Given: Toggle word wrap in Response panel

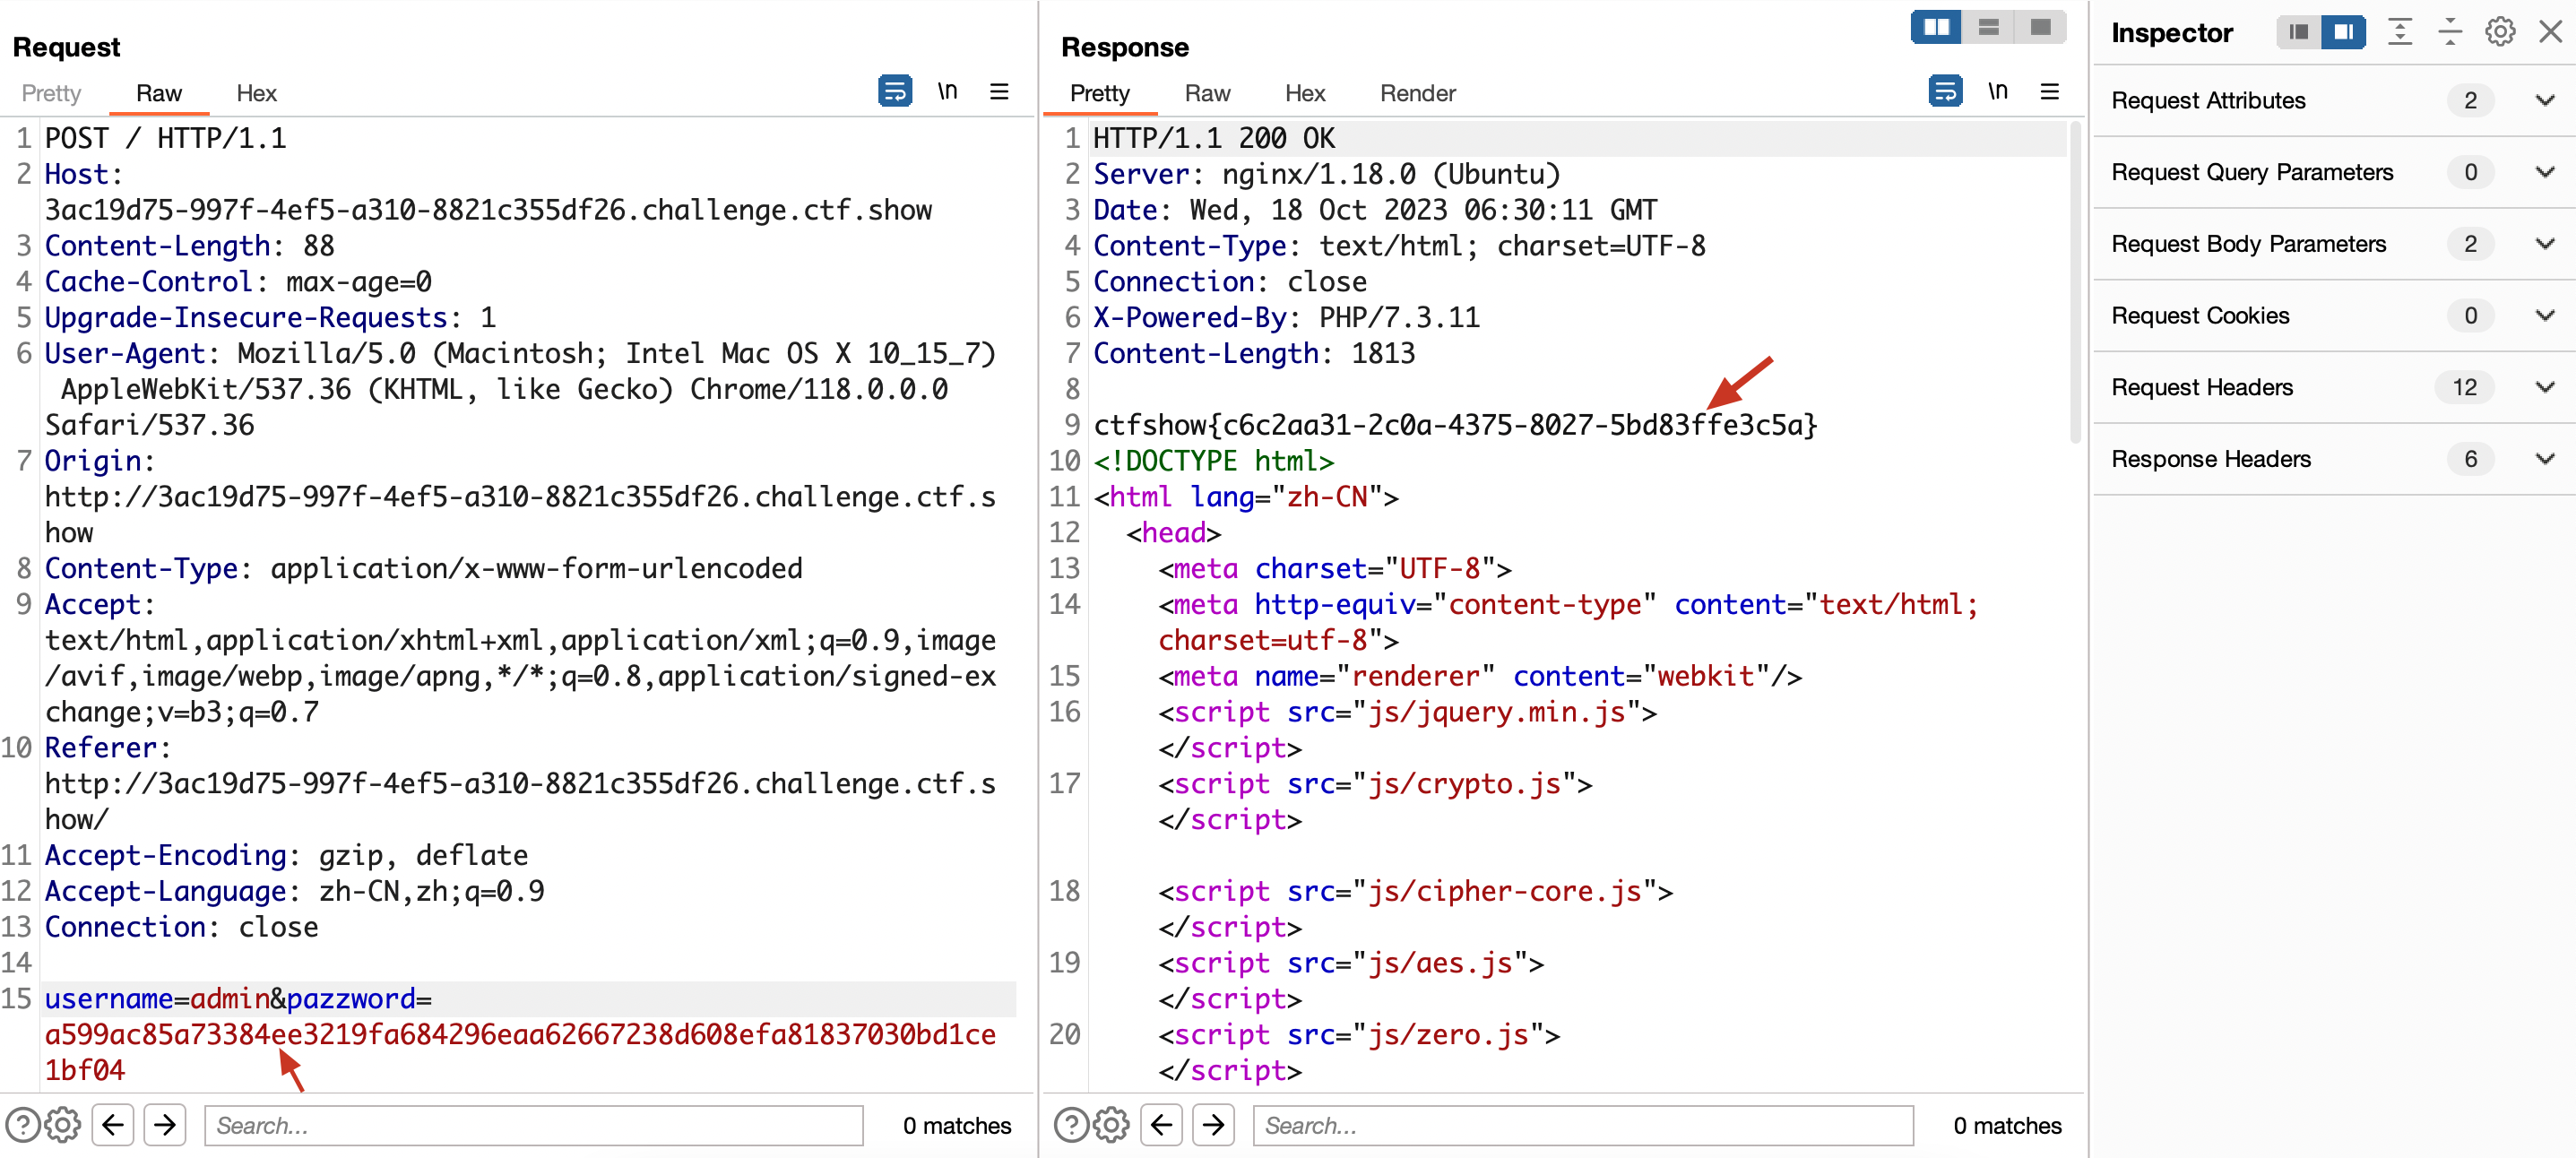Looking at the screenshot, I should [x=1944, y=92].
